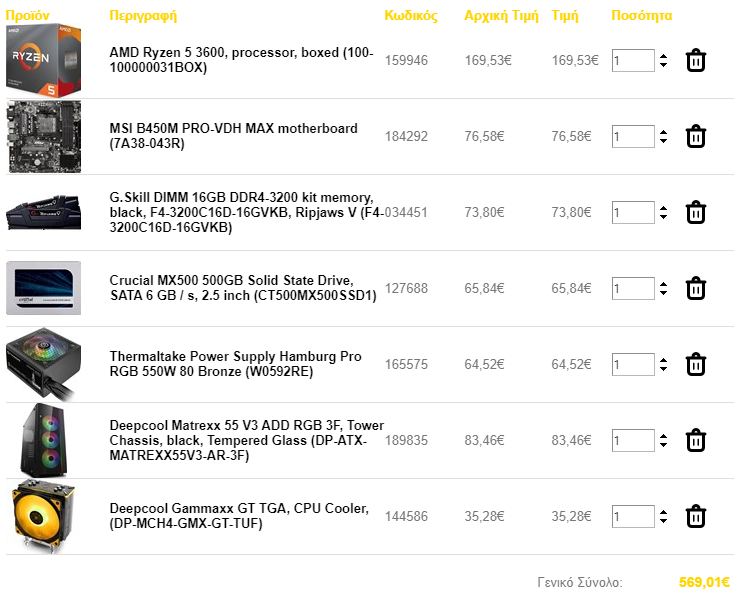Select product code 159946
This screenshot has height=601, width=739.
406,60
